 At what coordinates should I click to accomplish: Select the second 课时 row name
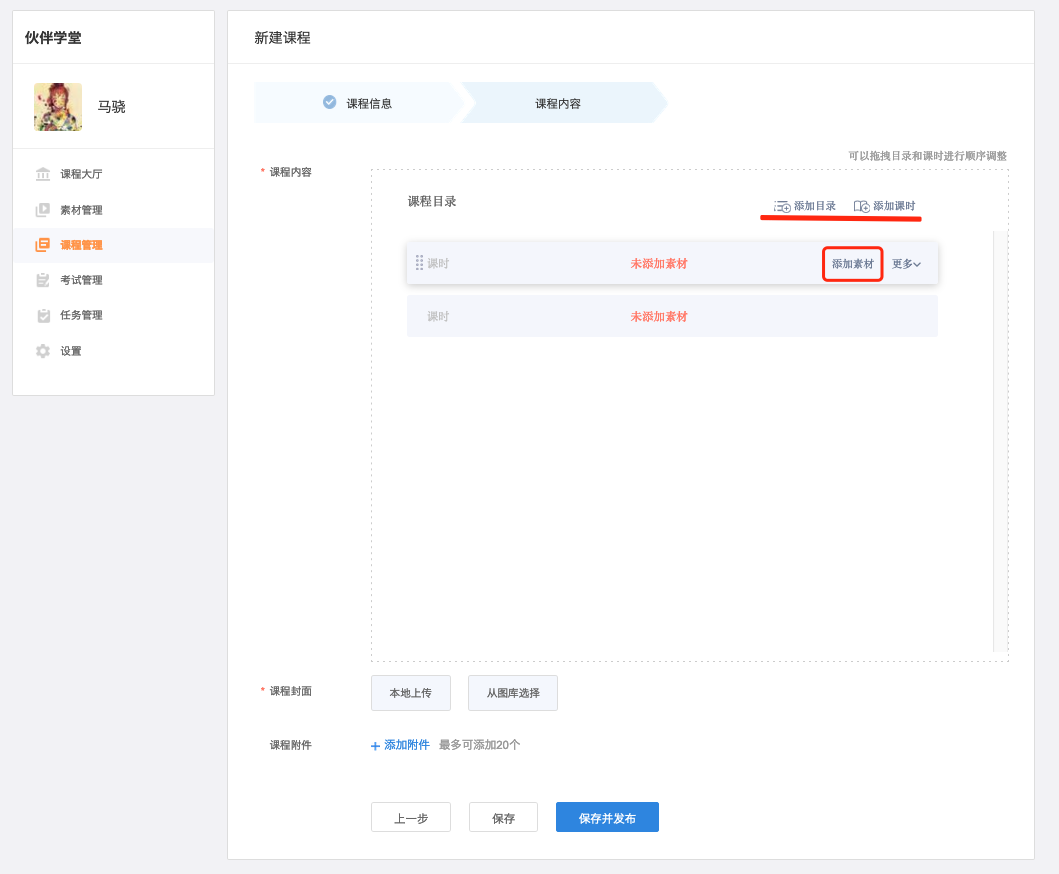[x=438, y=316]
